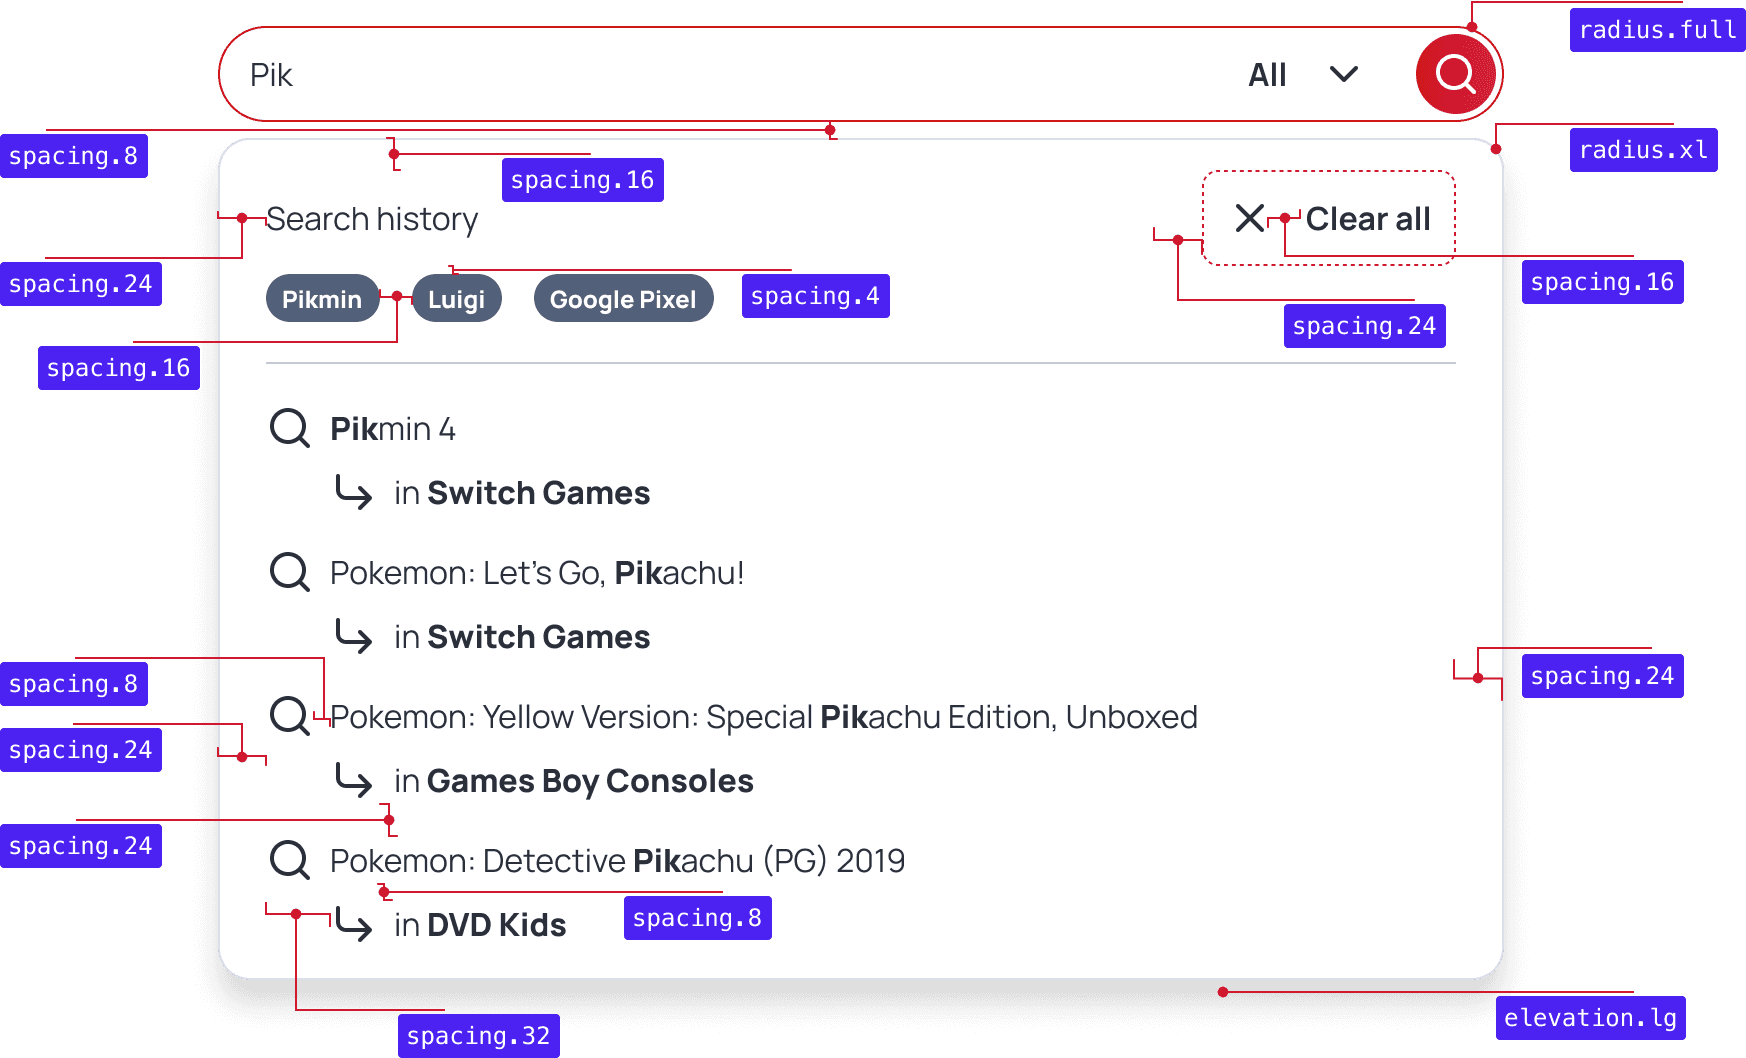
Task: Click magnifier icon beside Detective Pikachu
Action: (290, 861)
